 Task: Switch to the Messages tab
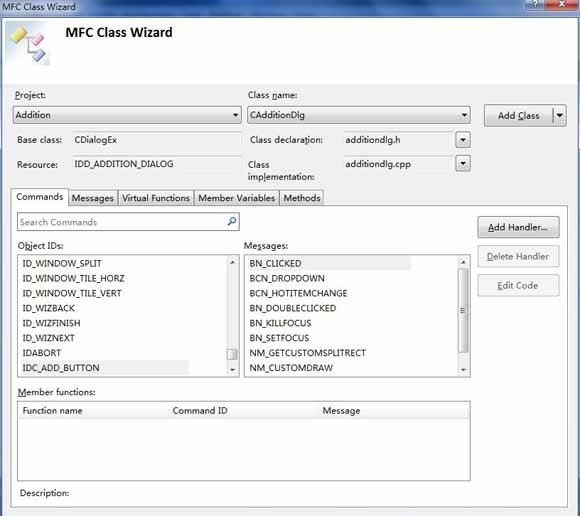pos(93,198)
